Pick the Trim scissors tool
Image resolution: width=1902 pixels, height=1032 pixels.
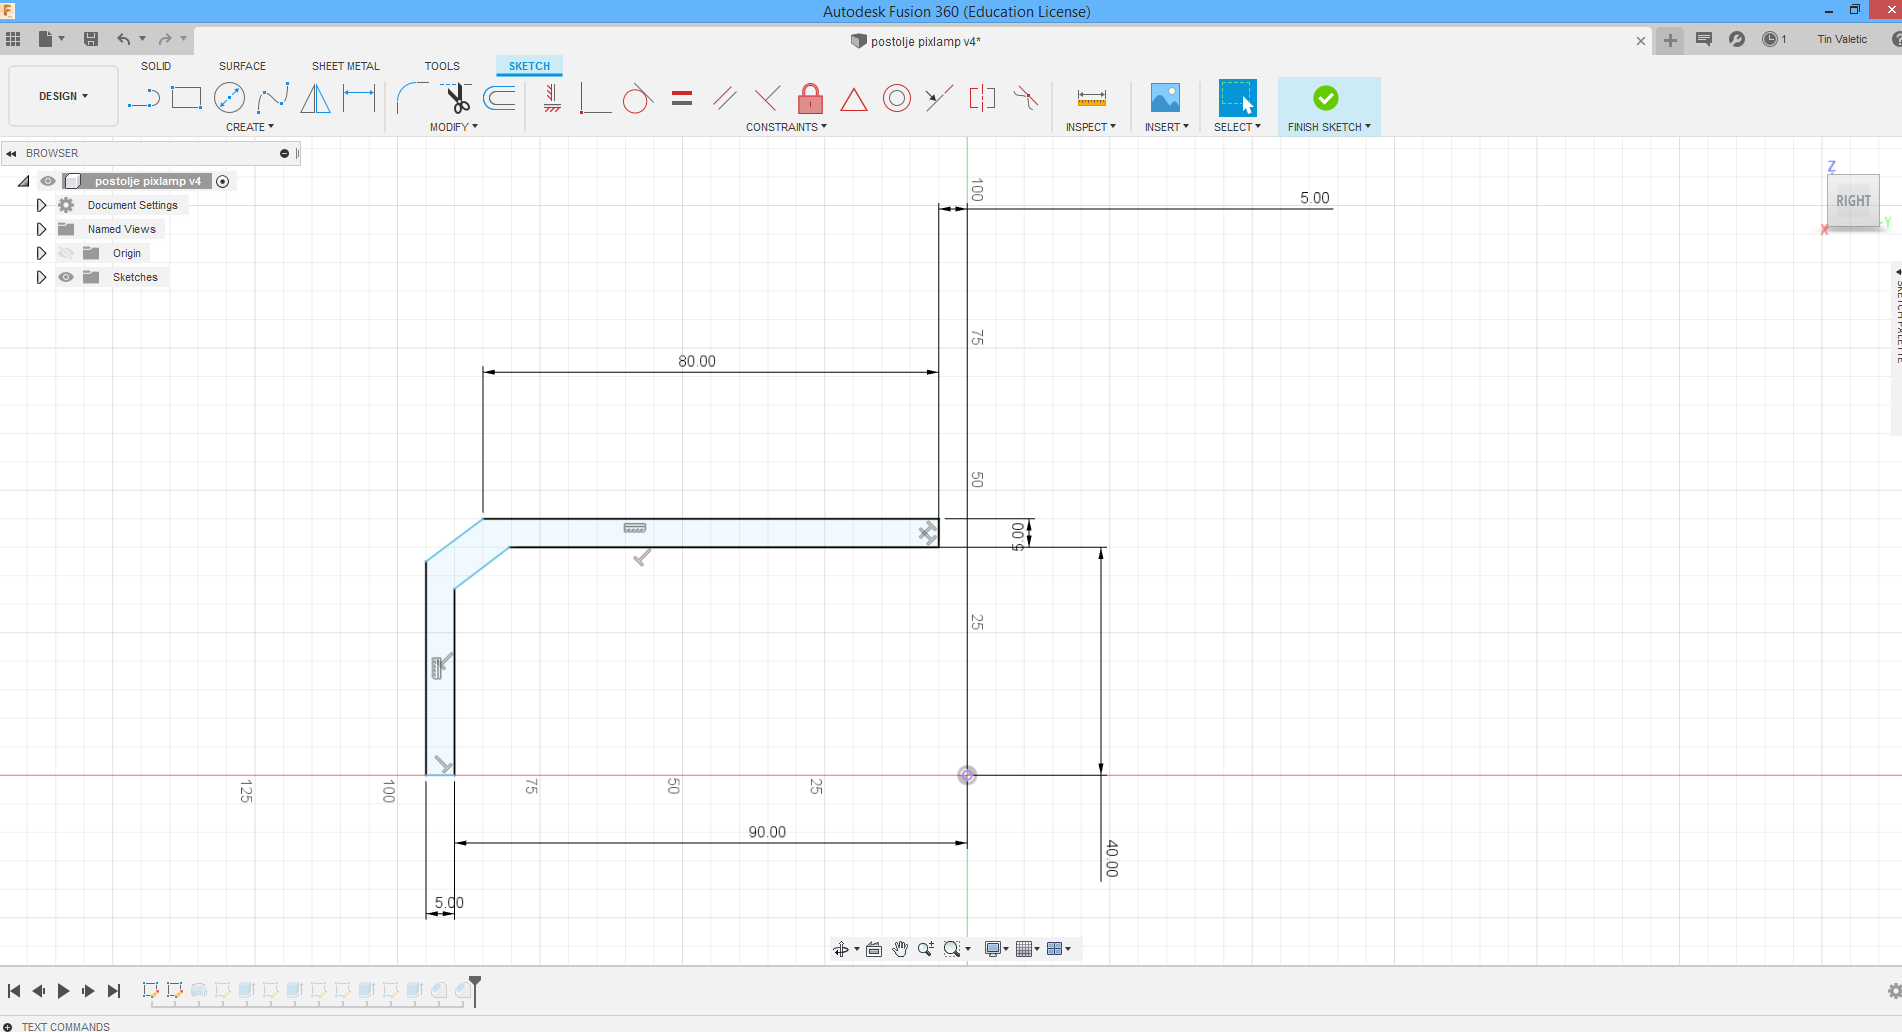(457, 98)
